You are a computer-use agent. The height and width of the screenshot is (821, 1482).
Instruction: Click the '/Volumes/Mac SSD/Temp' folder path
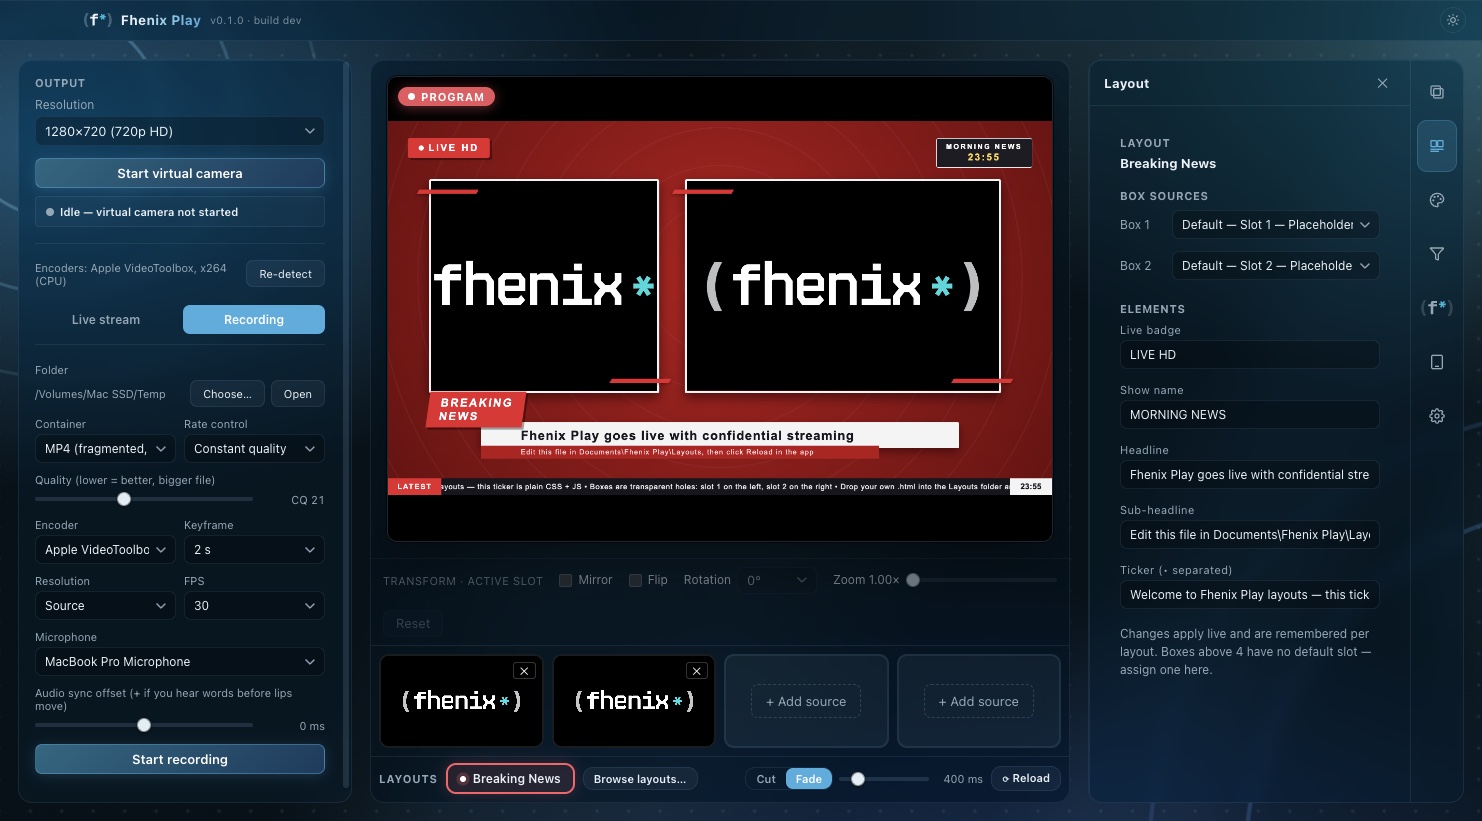tap(100, 394)
